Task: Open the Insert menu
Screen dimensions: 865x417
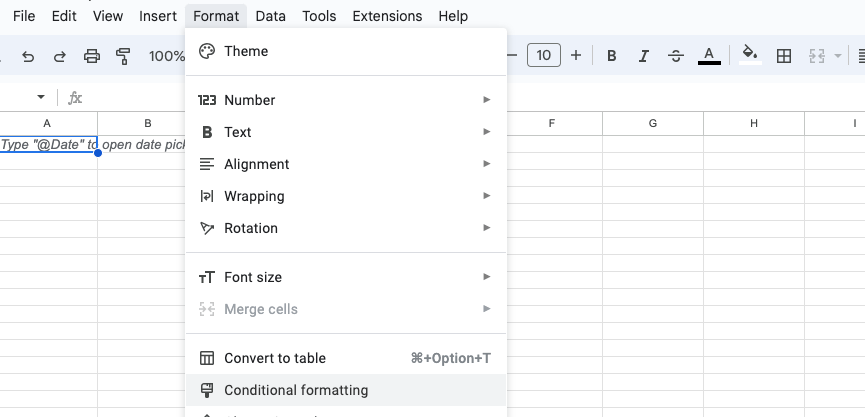Action: pos(158,16)
